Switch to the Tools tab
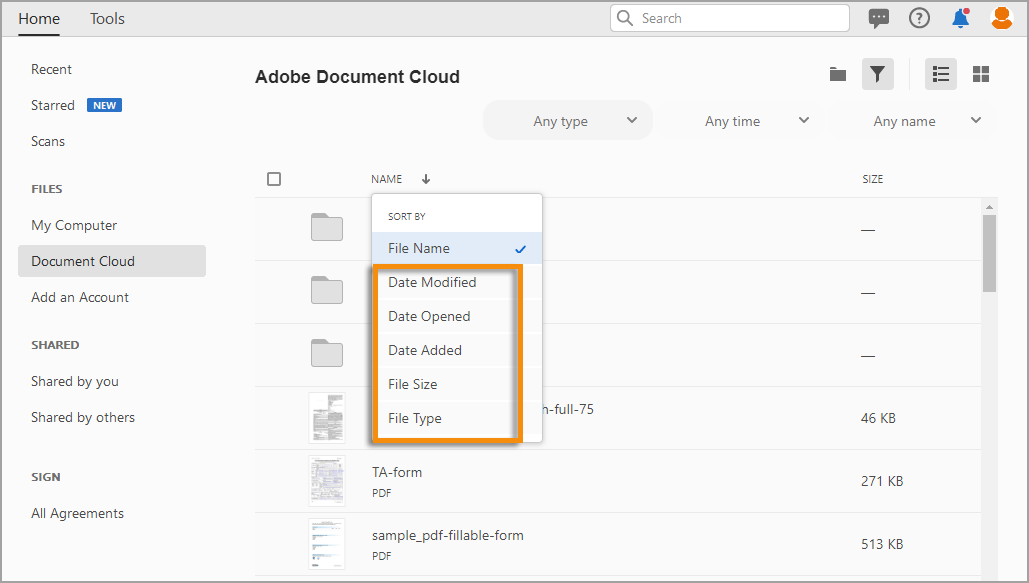This screenshot has width=1029, height=583. click(107, 18)
